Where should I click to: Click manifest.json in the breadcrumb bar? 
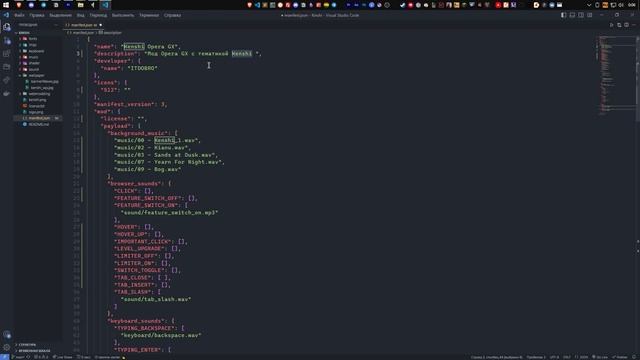pyautogui.click(x=83, y=32)
